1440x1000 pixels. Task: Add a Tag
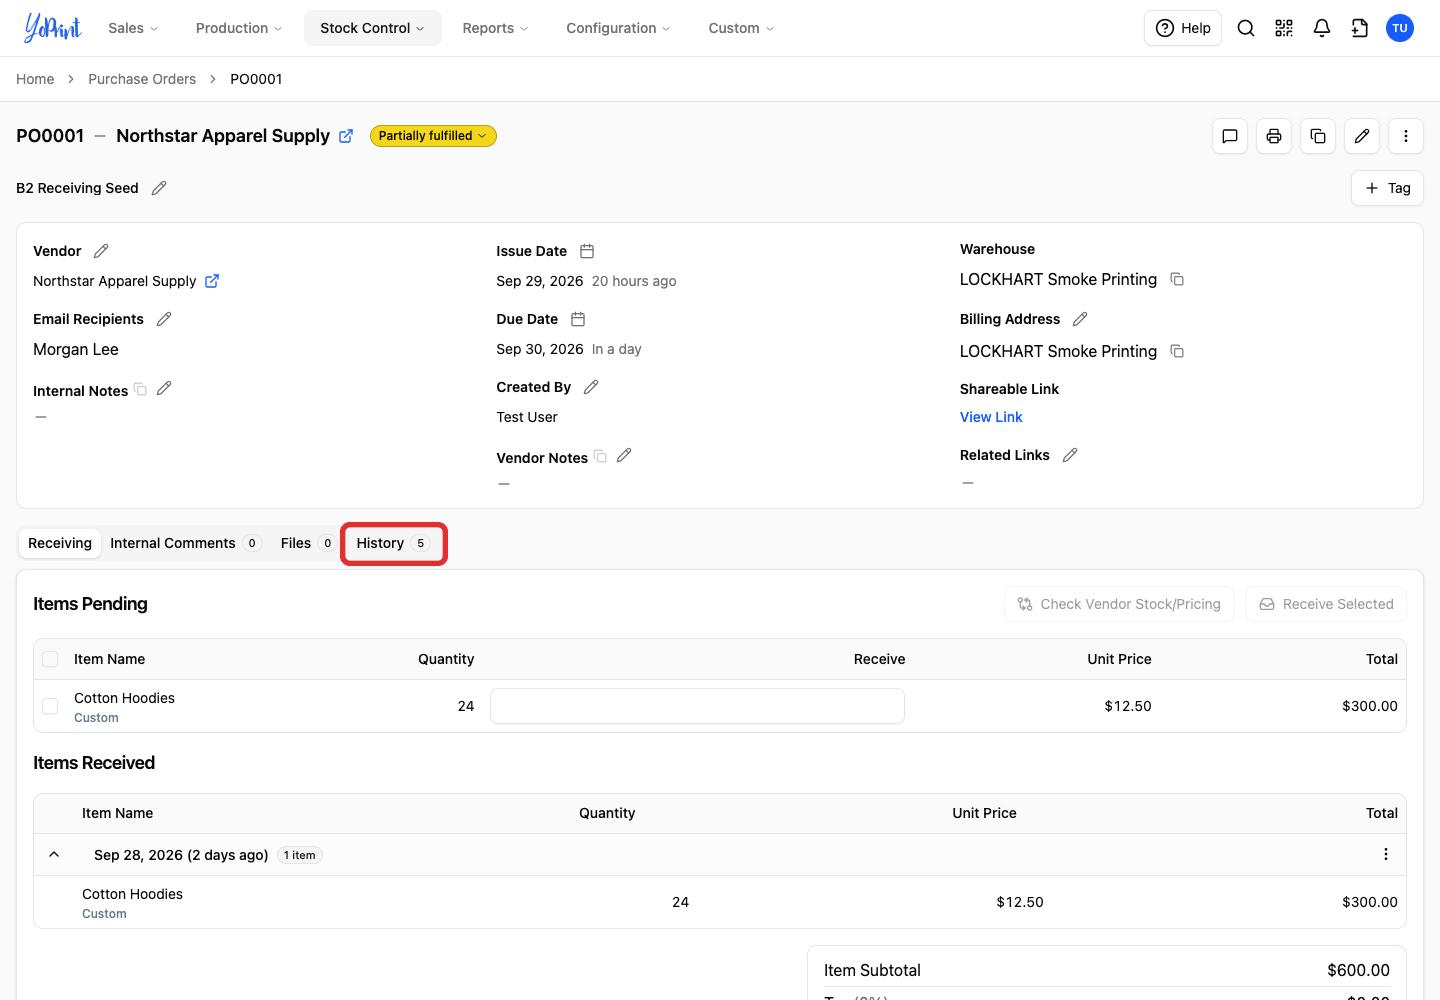pos(1387,188)
